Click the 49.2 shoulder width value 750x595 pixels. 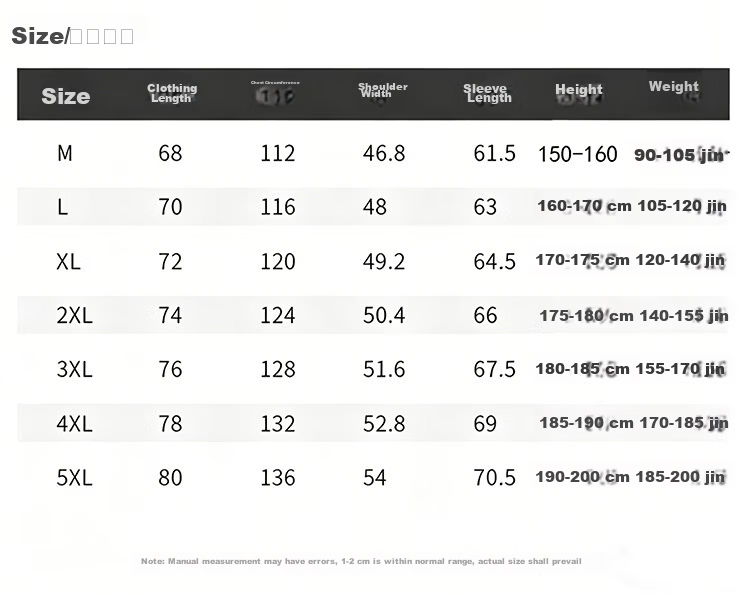[x=384, y=262]
